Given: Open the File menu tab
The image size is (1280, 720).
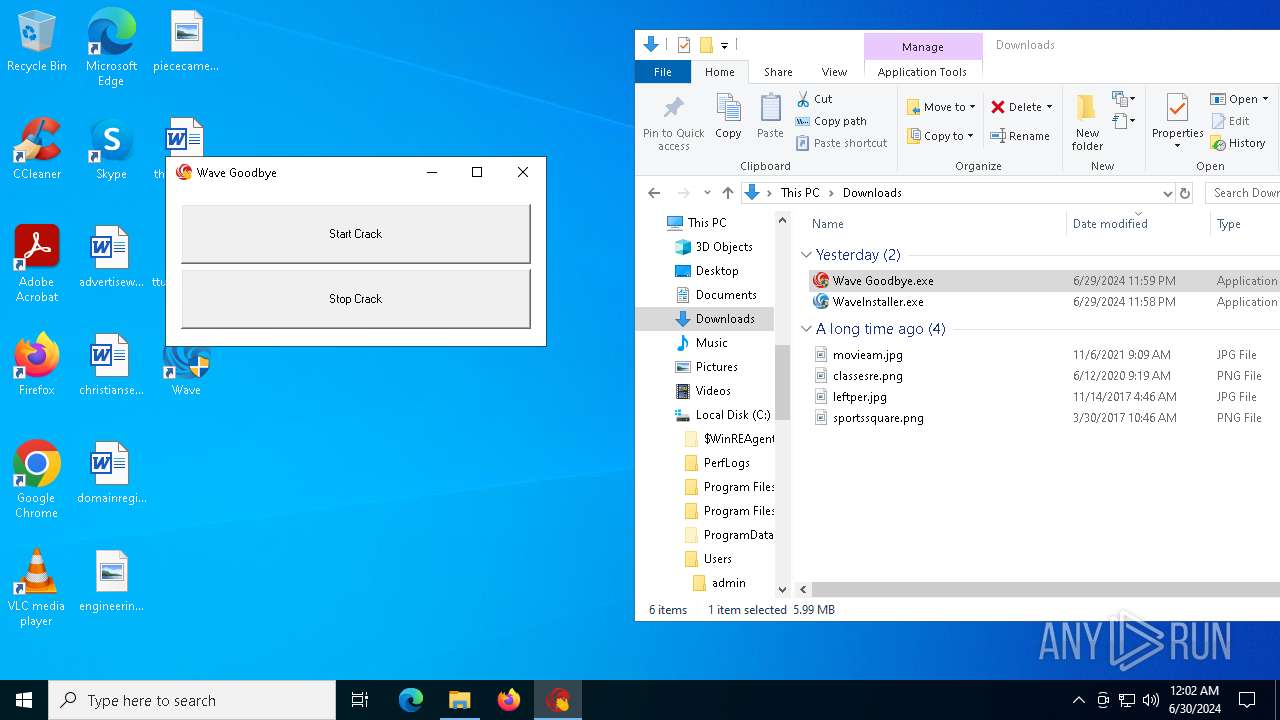Looking at the screenshot, I should tap(663, 72).
